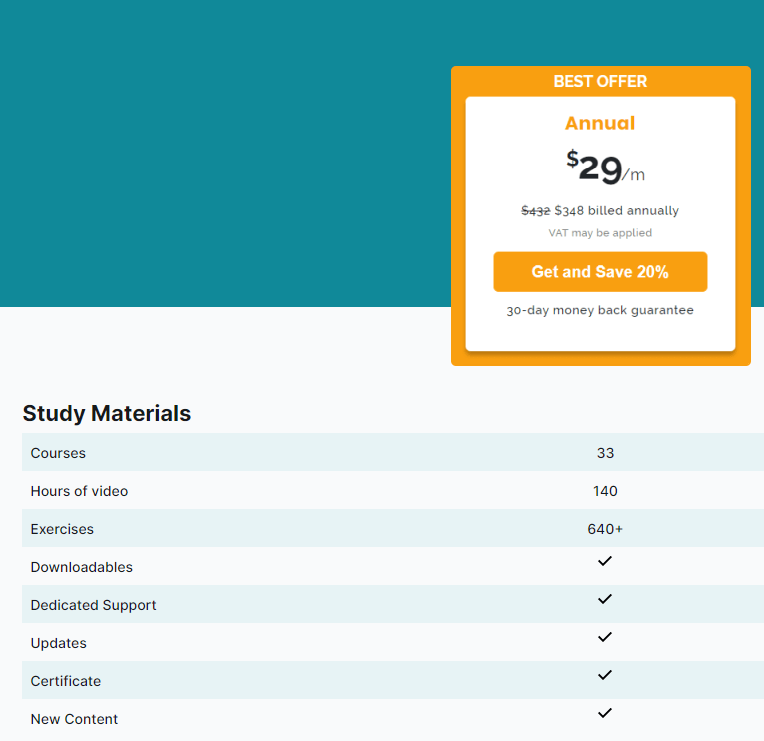Click the BEST OFFER banner label

tap(600, 82)
